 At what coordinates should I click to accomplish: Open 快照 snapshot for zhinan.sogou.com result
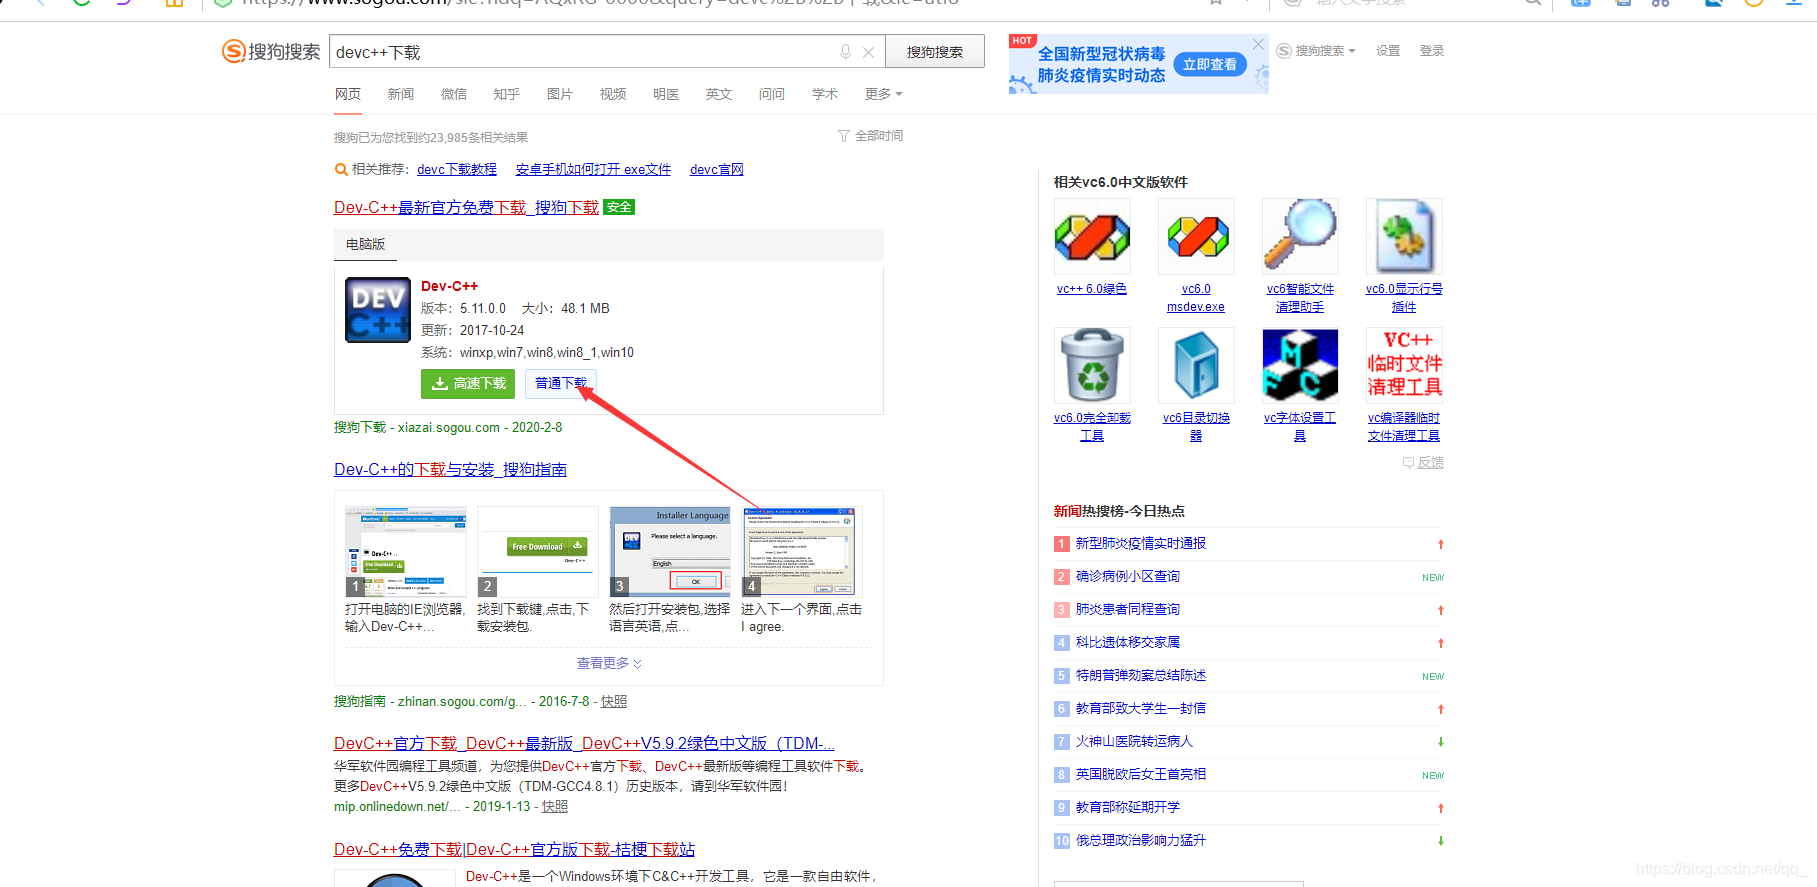(614, 702)
